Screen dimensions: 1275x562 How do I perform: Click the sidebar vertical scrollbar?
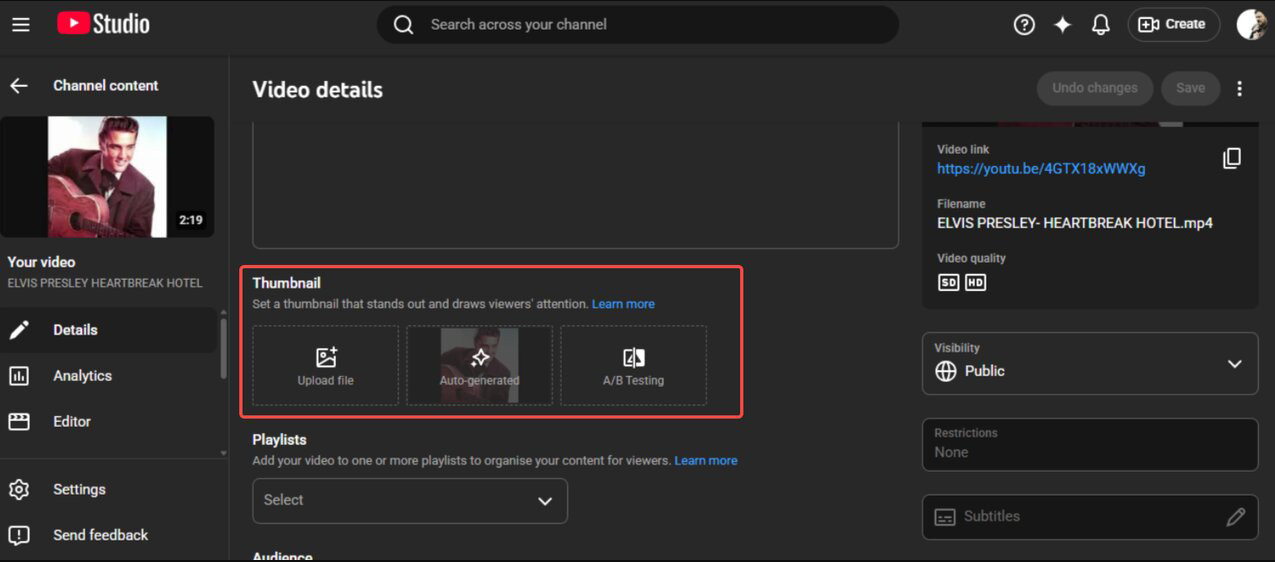pyautogui.click(x=223, y=347)
